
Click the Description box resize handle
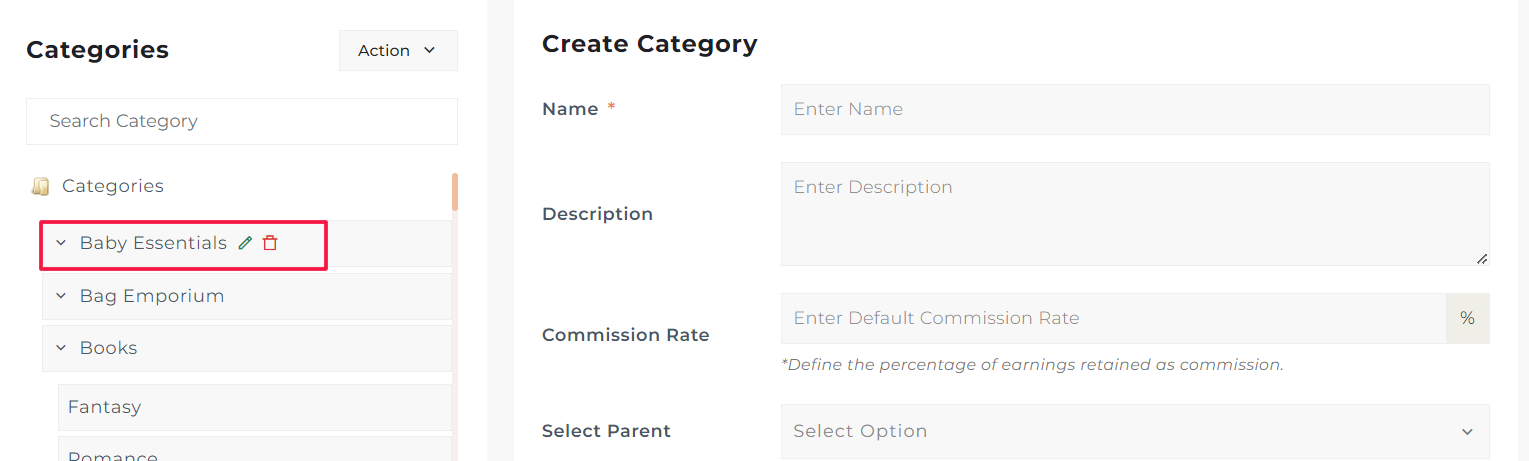[1482, 258]
